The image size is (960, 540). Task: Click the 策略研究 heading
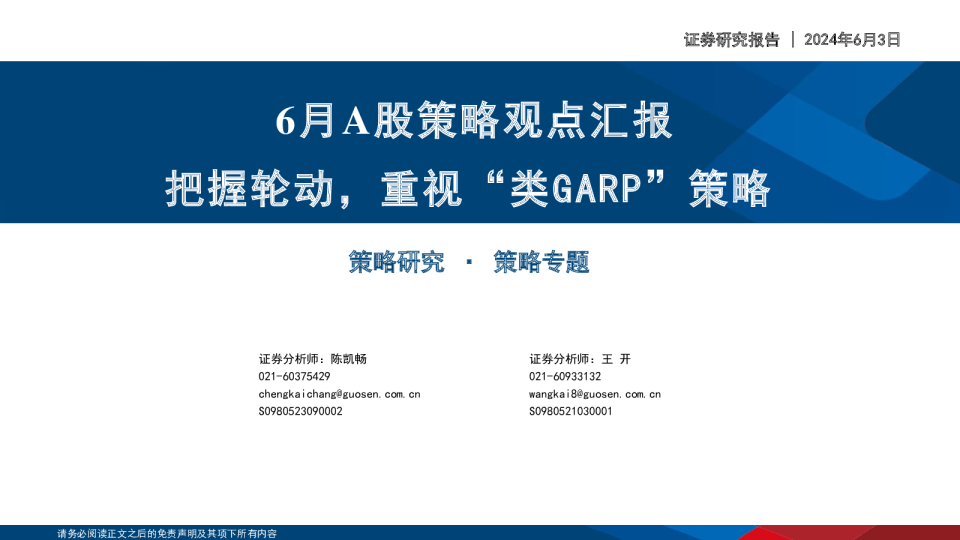pos(396,263)
